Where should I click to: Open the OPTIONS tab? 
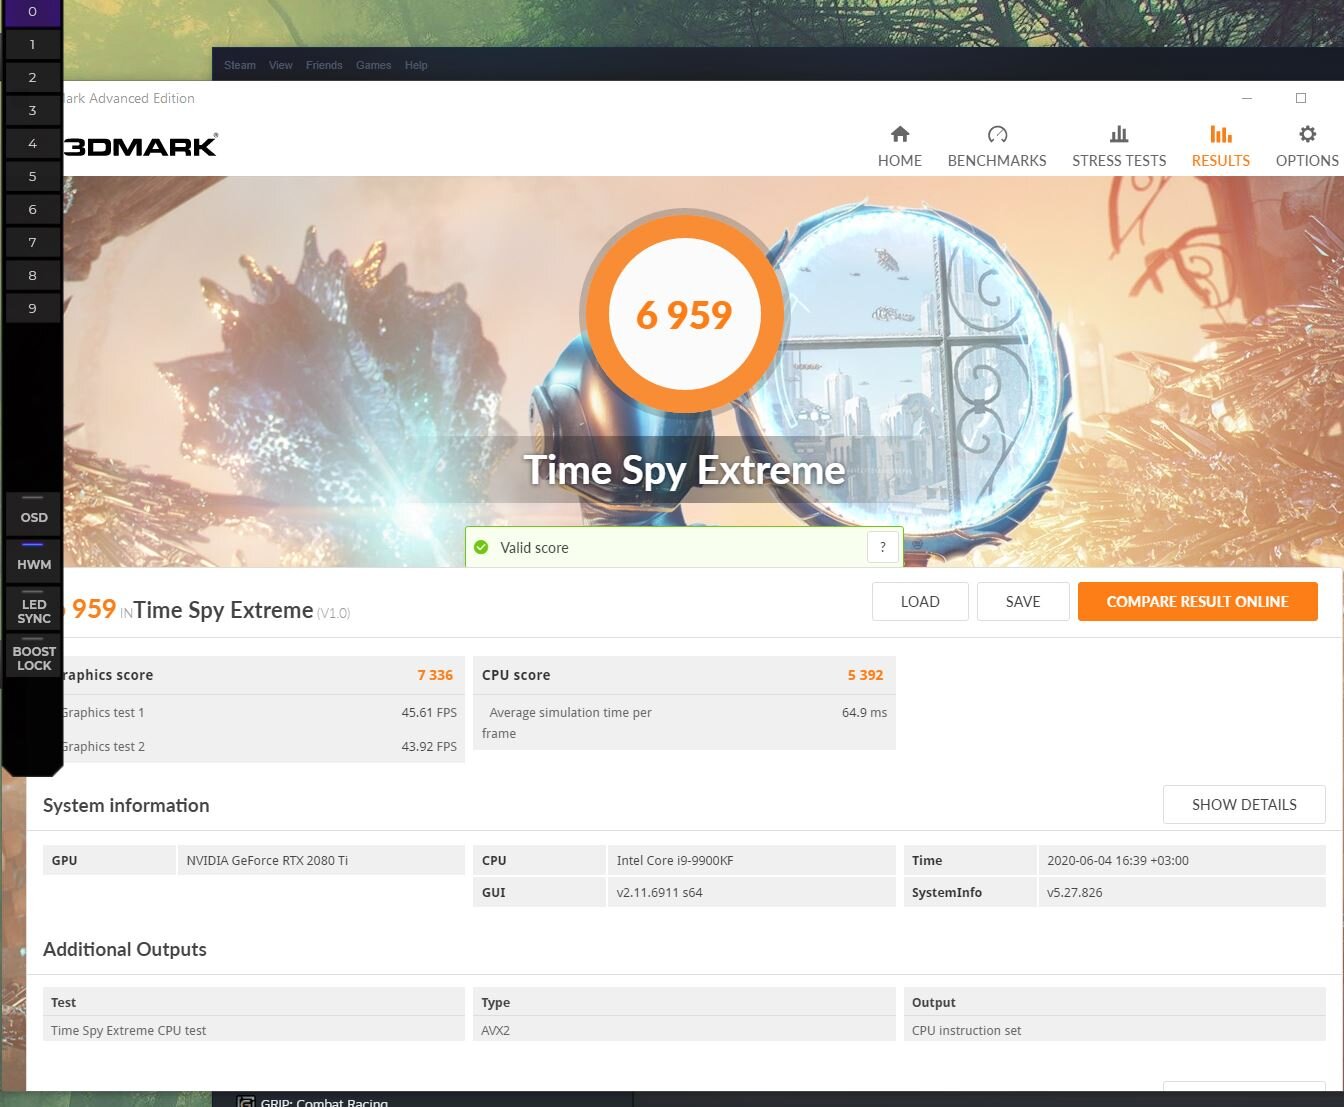(1307, 147)
